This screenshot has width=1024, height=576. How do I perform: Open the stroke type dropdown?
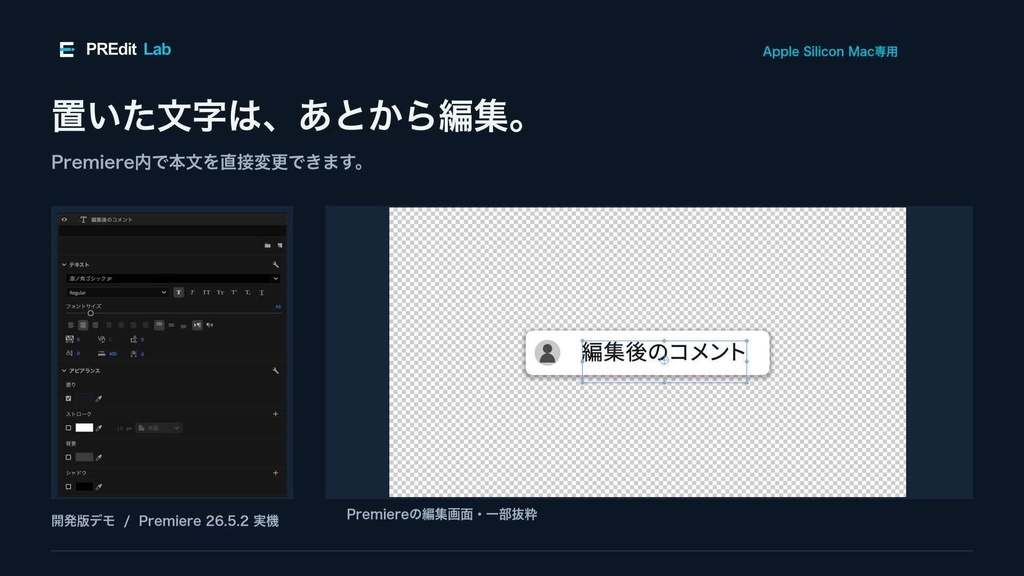(x=159, y=428)
